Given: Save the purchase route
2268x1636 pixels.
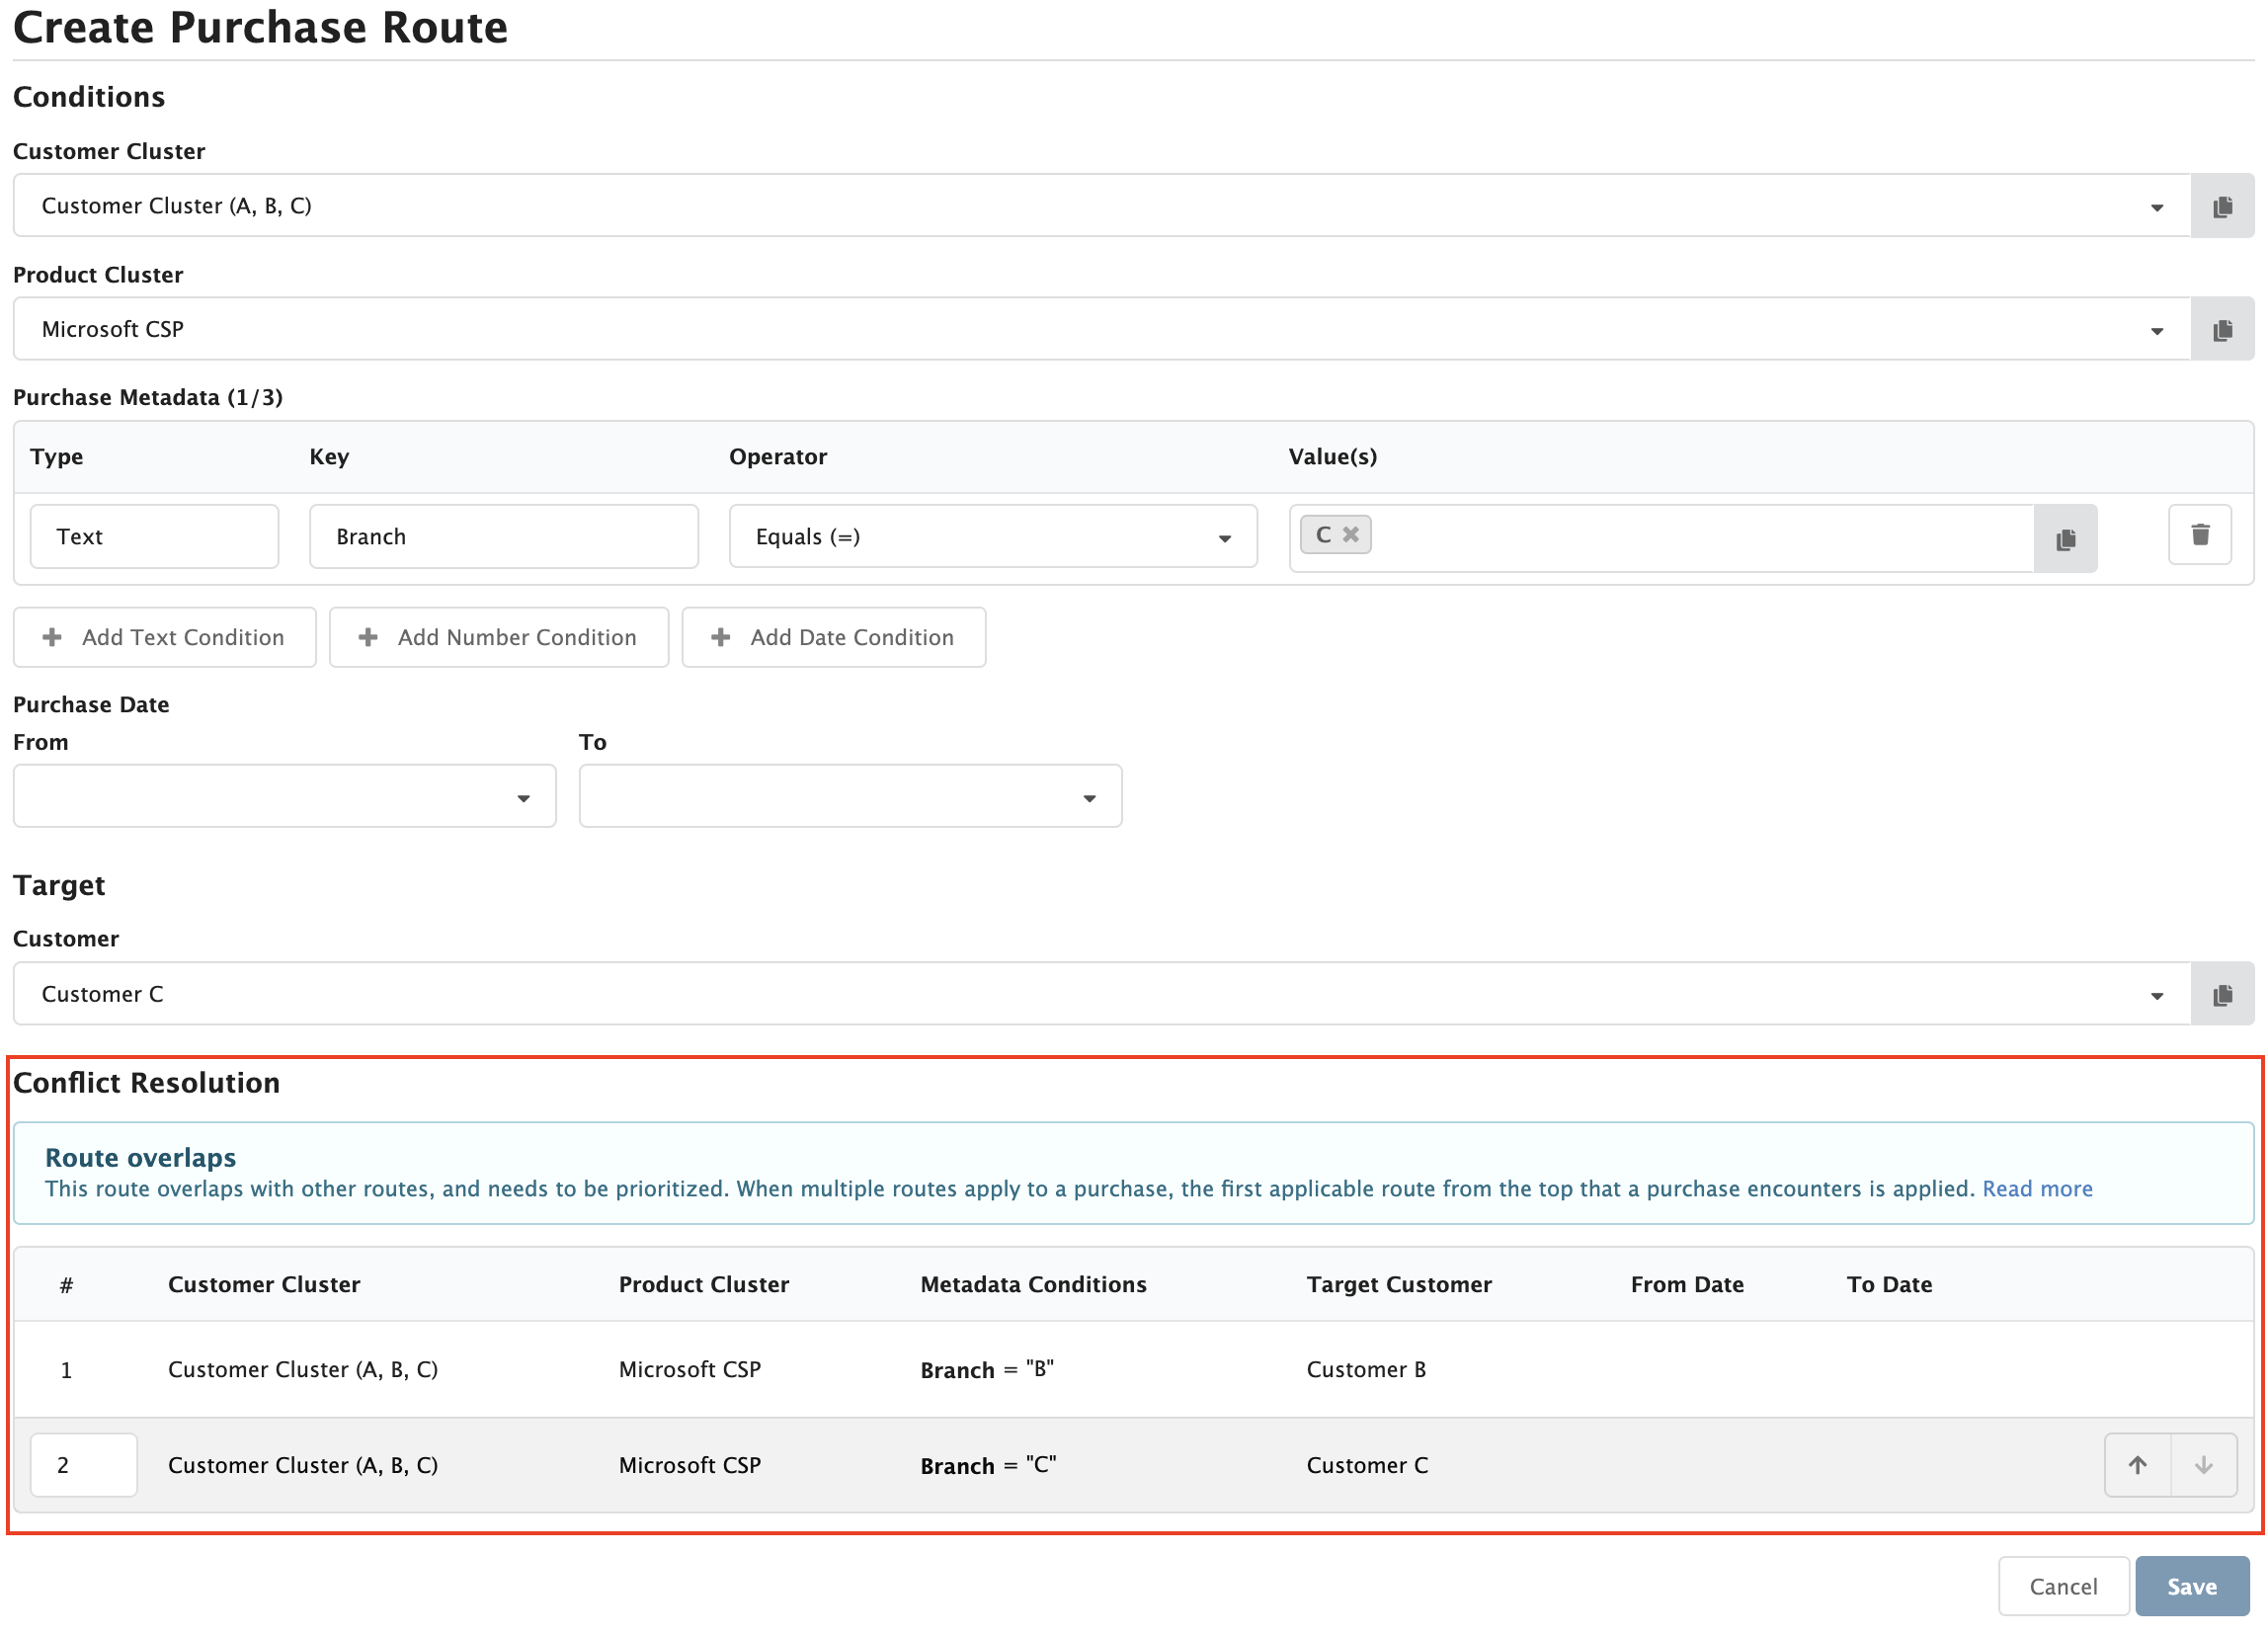Looking at the screenshot, I should (2191, 1586).
